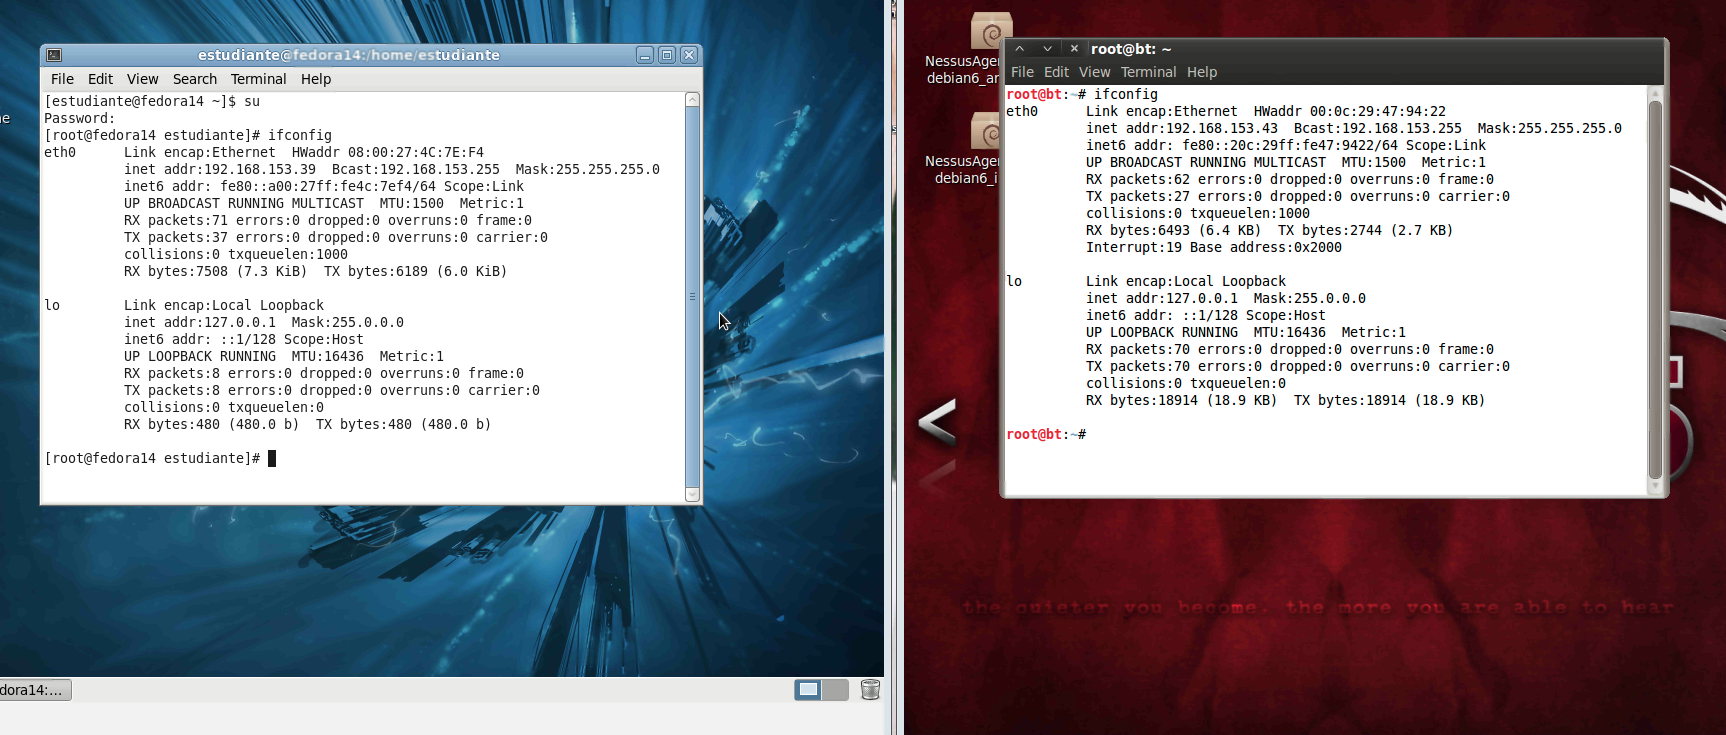Expand the Help menu in root@bt terminal
Screen dimensions: 1726x735
pyautogui.click(x=1201, y=72)
